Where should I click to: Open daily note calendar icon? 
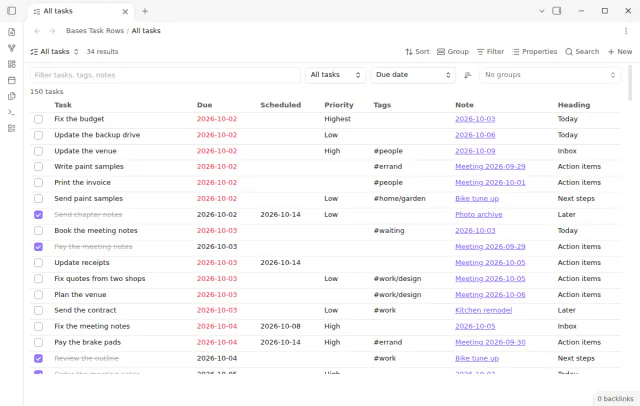[11, 80]
